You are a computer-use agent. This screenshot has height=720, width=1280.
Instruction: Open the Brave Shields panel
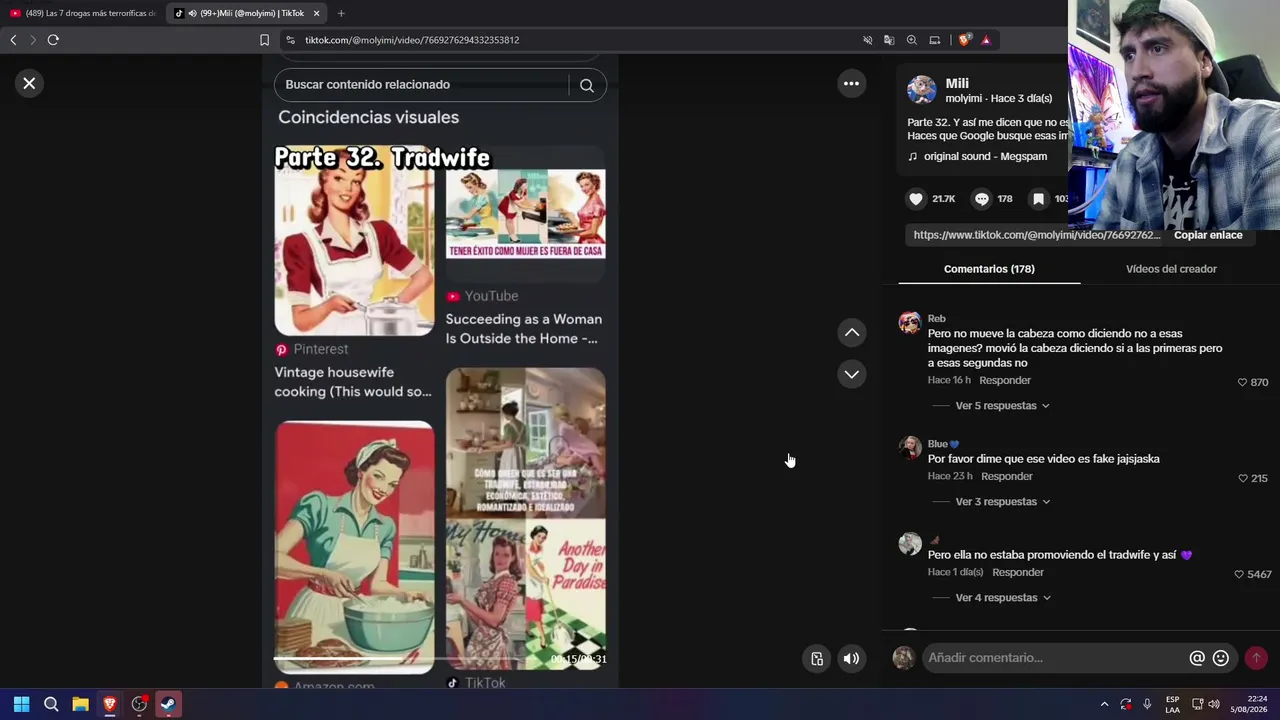pos(964,40)
